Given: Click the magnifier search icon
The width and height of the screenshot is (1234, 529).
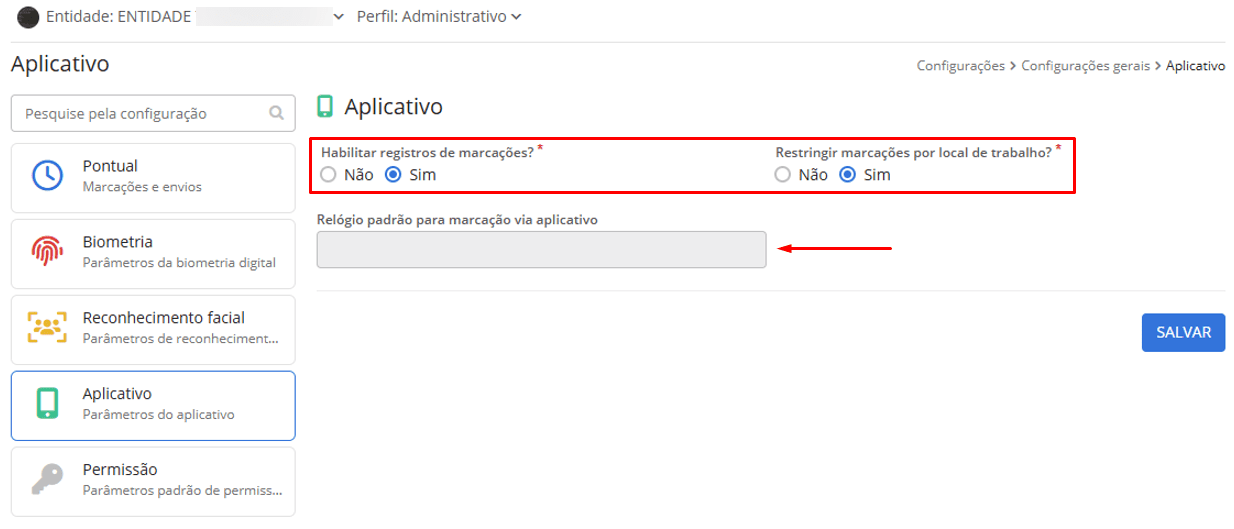Looking at the screenshot, I should click(276, 114).
